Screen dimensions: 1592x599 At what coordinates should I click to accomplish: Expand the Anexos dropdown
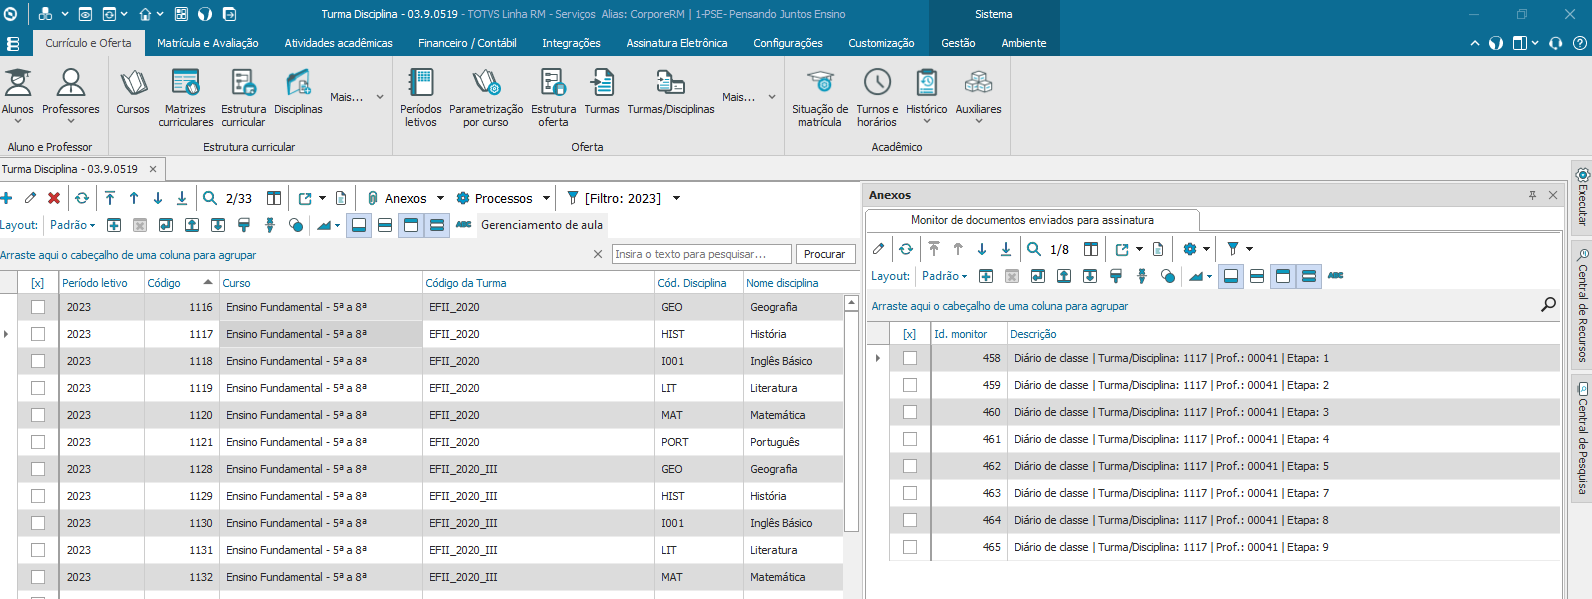tap(440, 198)
